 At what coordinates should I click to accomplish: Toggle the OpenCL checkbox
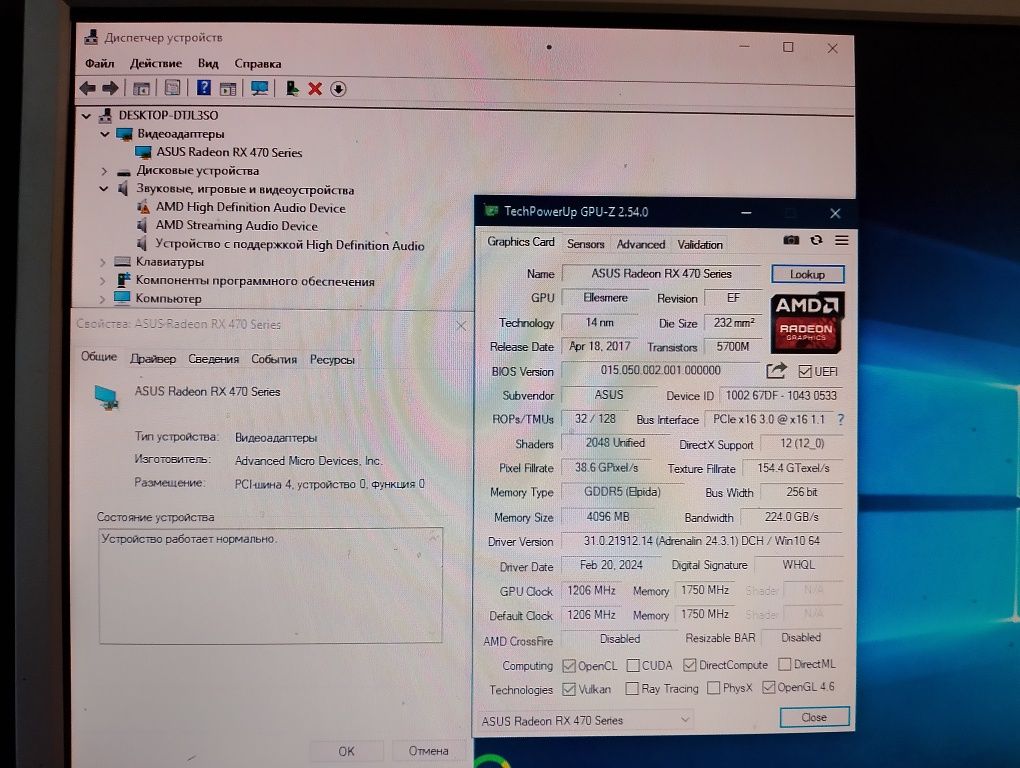(569, 665)
